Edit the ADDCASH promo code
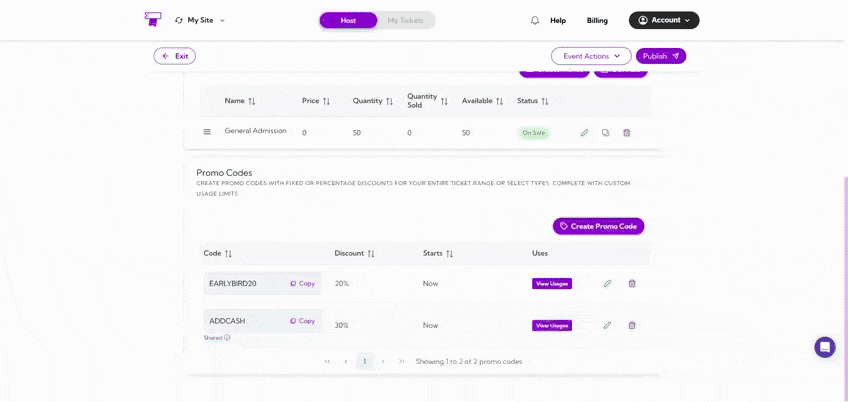This screenshot has width=848, height=402. (x=607, y=325)
